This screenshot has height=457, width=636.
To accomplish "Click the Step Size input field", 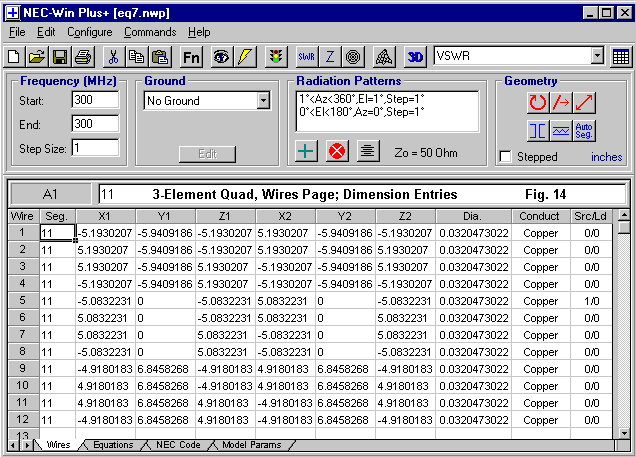I will coord(96,147).
